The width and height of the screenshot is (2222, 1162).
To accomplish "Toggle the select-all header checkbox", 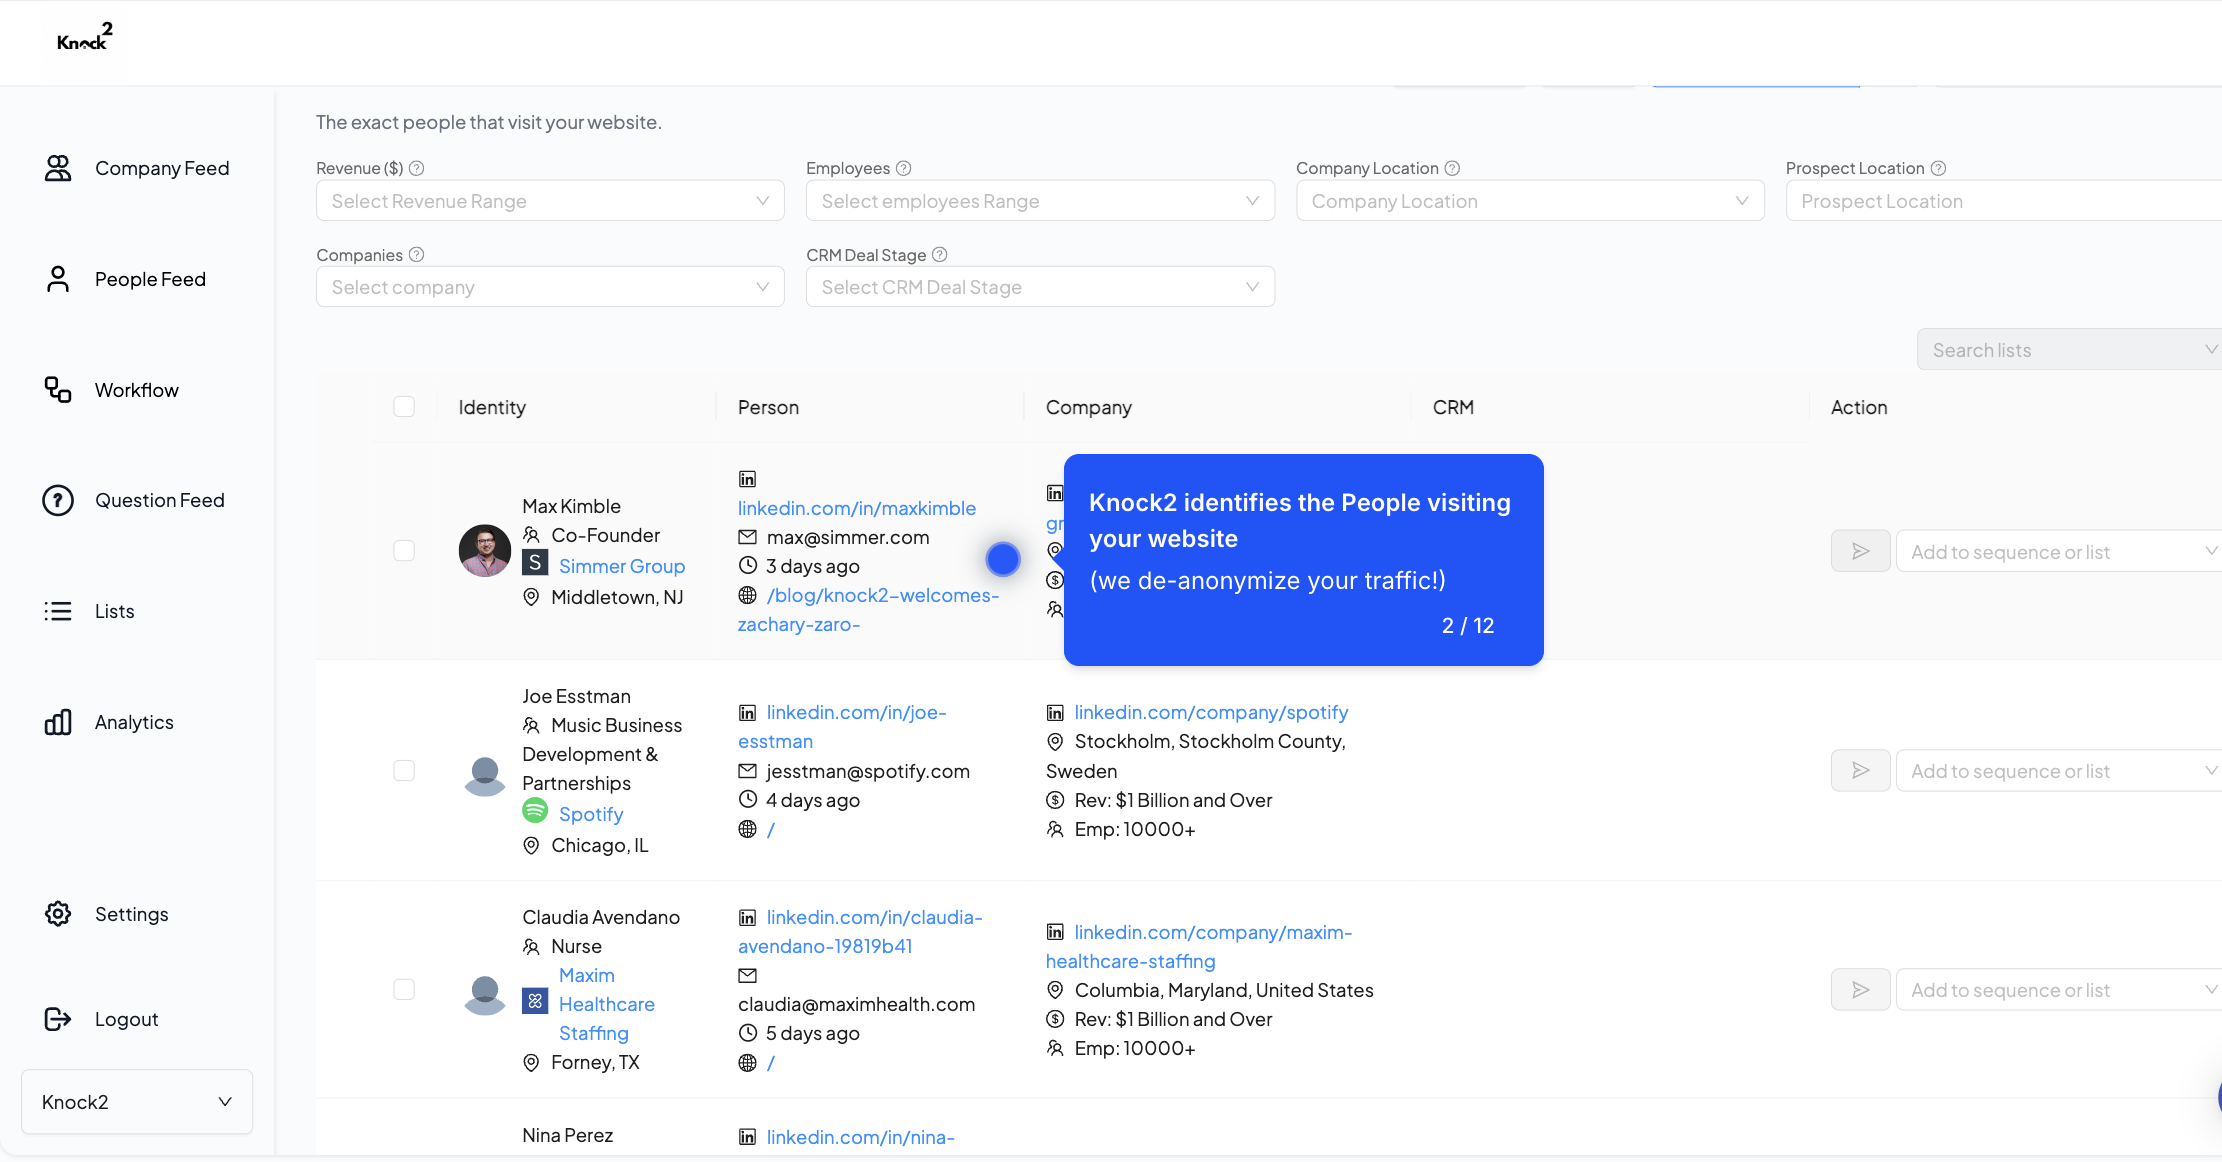I will point(404,406).
